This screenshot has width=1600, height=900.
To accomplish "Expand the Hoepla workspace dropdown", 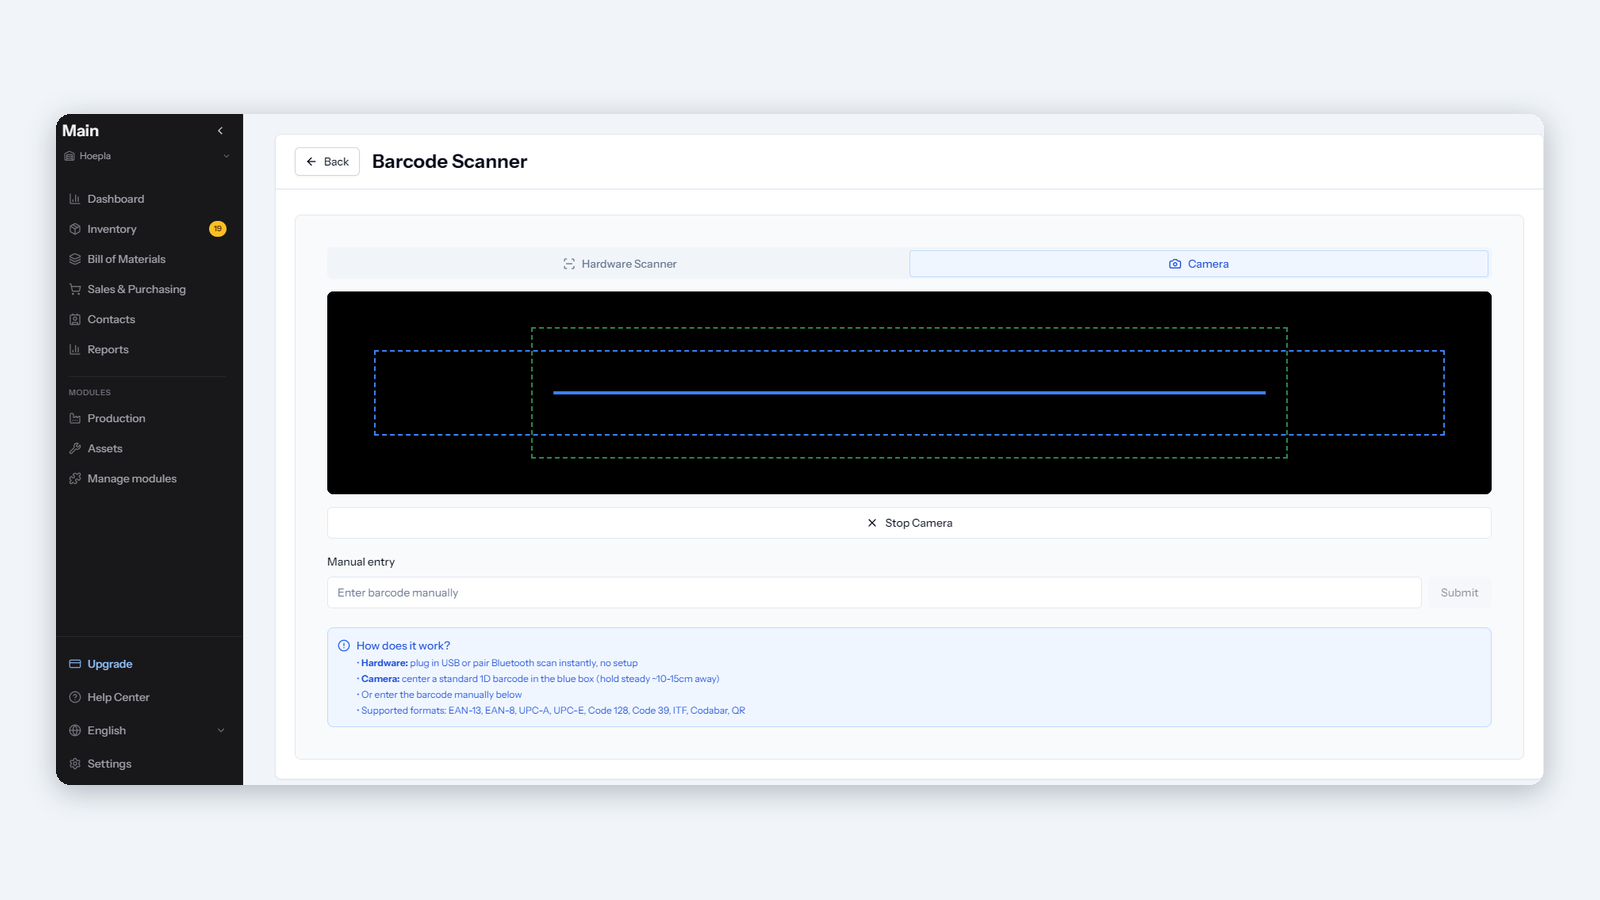I will (x=148, y=156).
